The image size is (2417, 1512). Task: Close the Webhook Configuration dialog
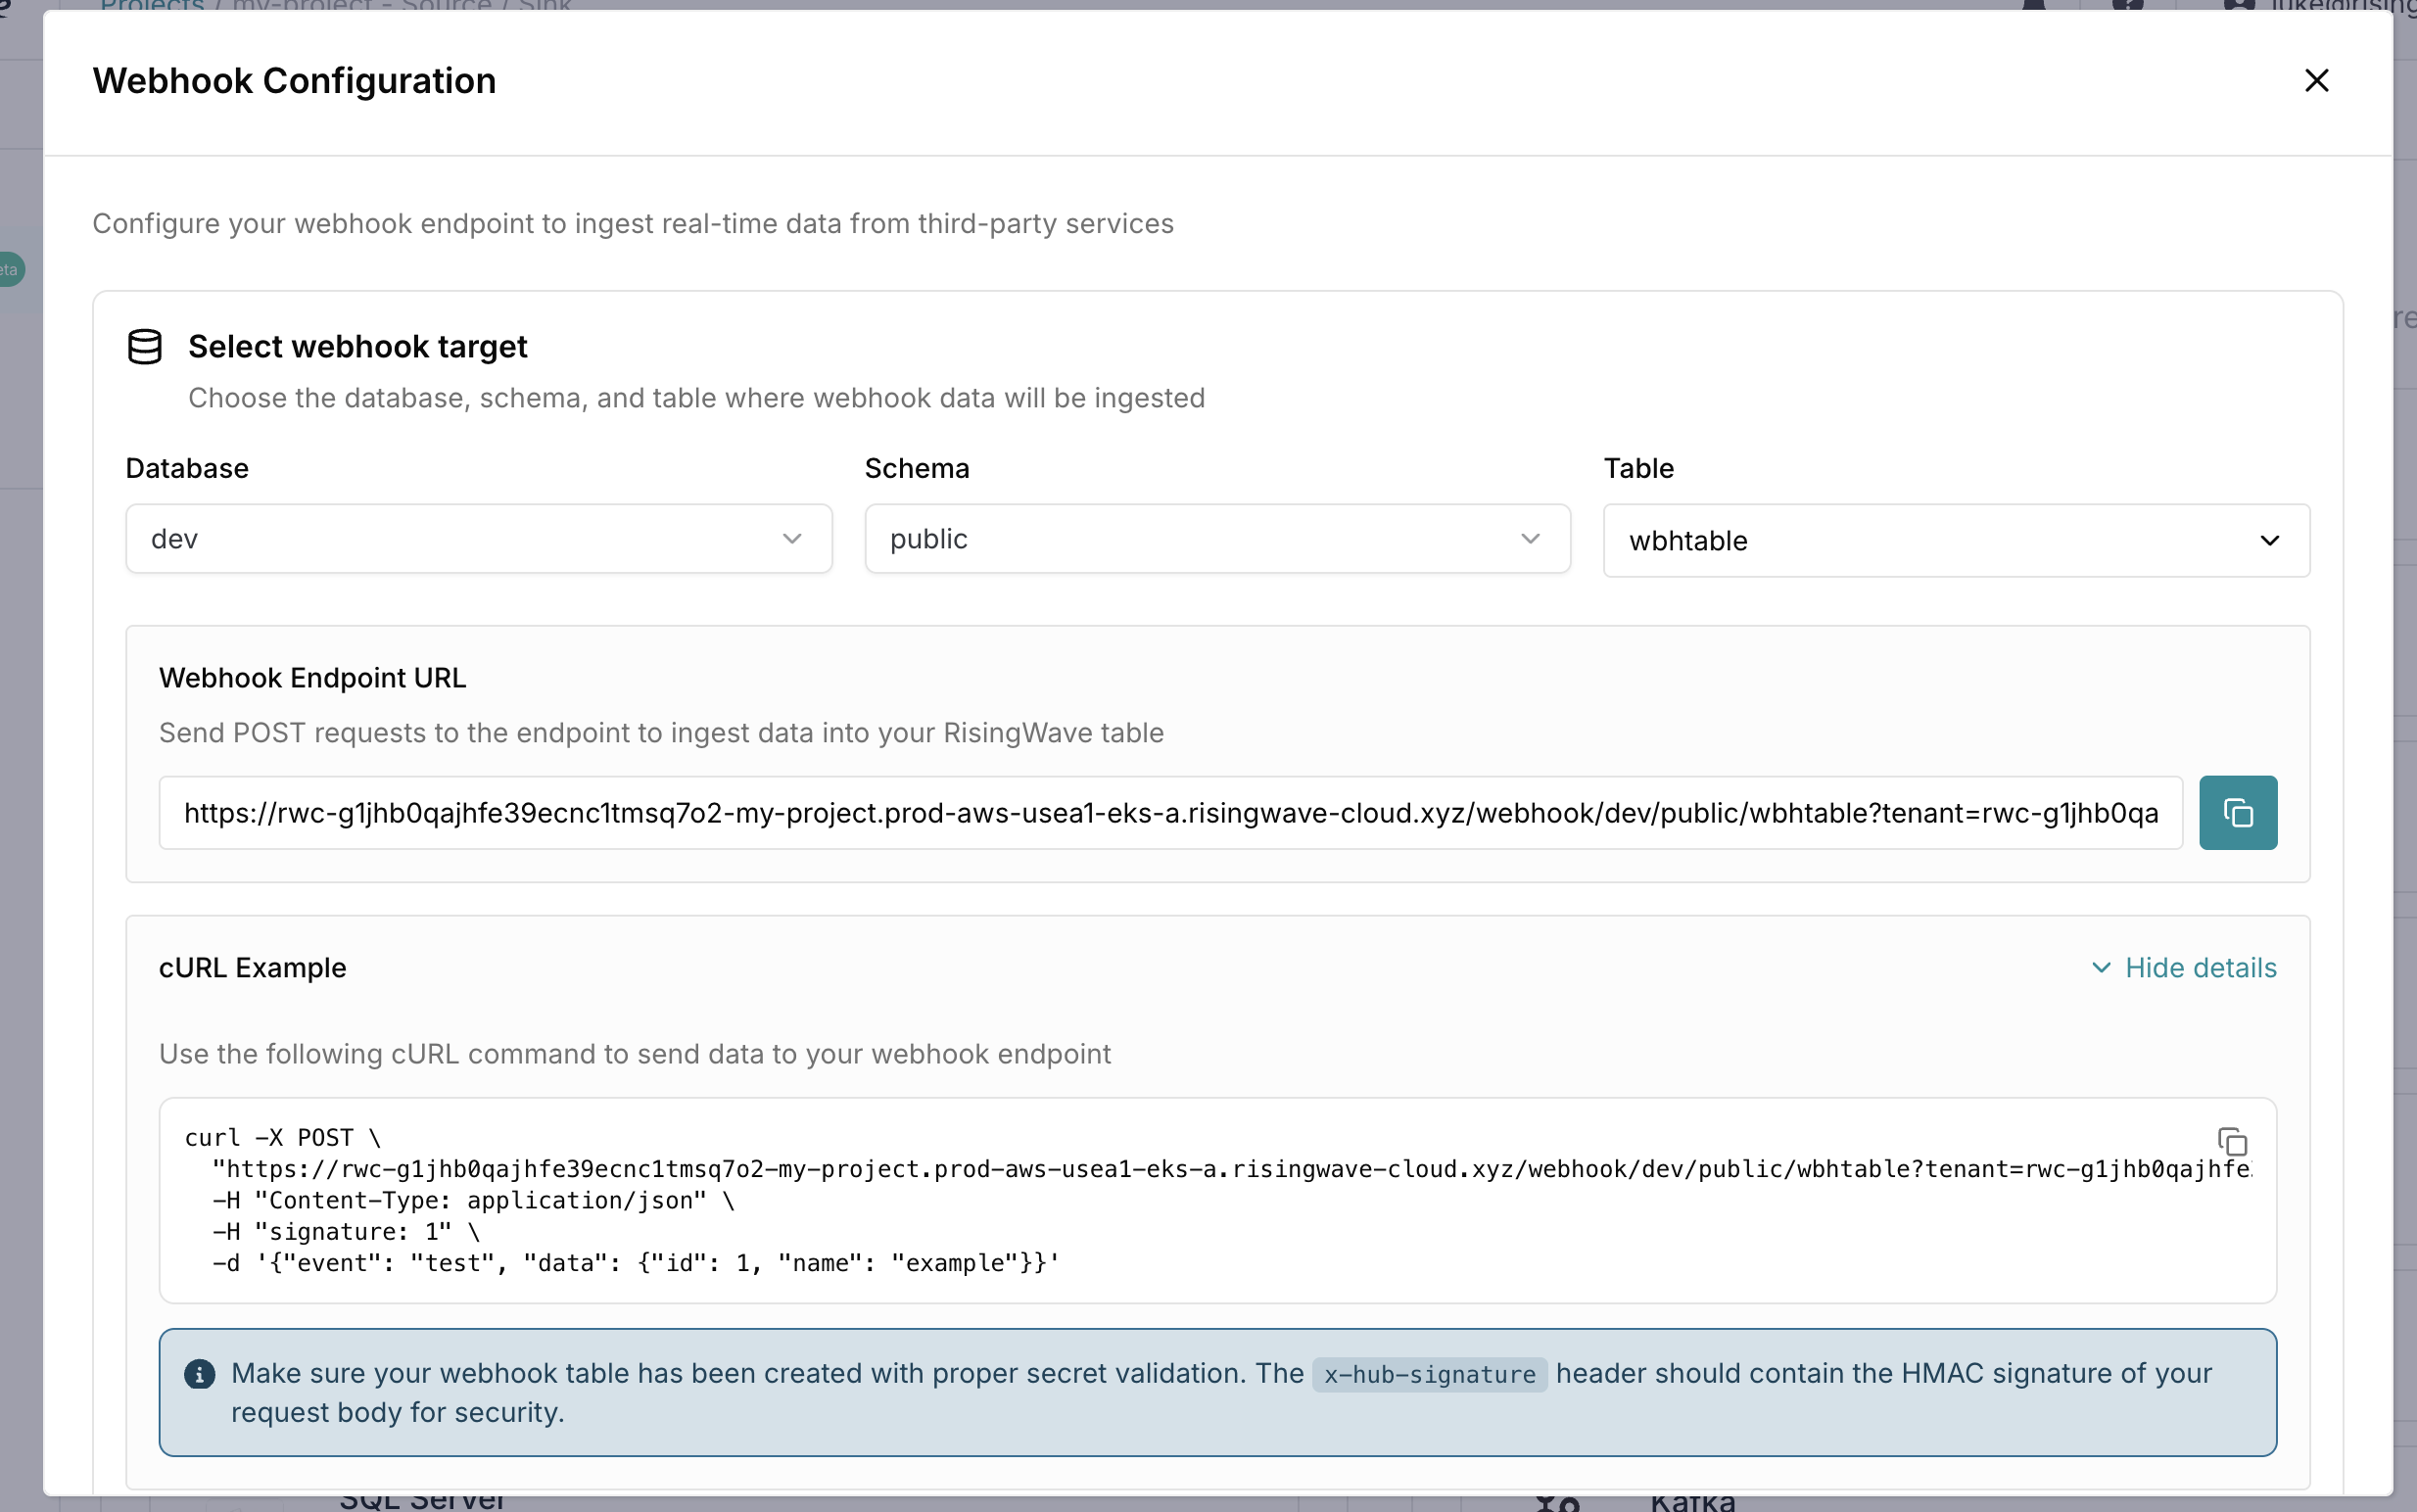[x=2316, y=80]
